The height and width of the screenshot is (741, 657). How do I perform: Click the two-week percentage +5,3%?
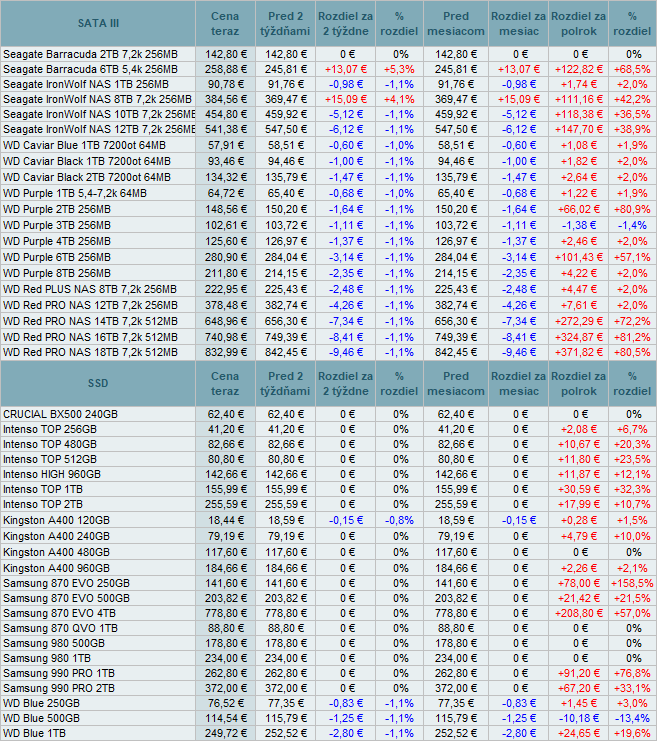(399, 69)
